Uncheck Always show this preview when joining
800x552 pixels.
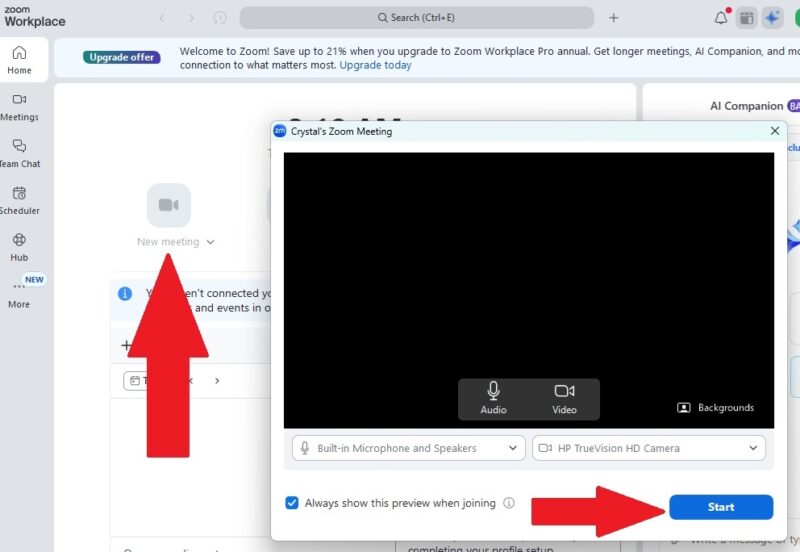[292, 503]
